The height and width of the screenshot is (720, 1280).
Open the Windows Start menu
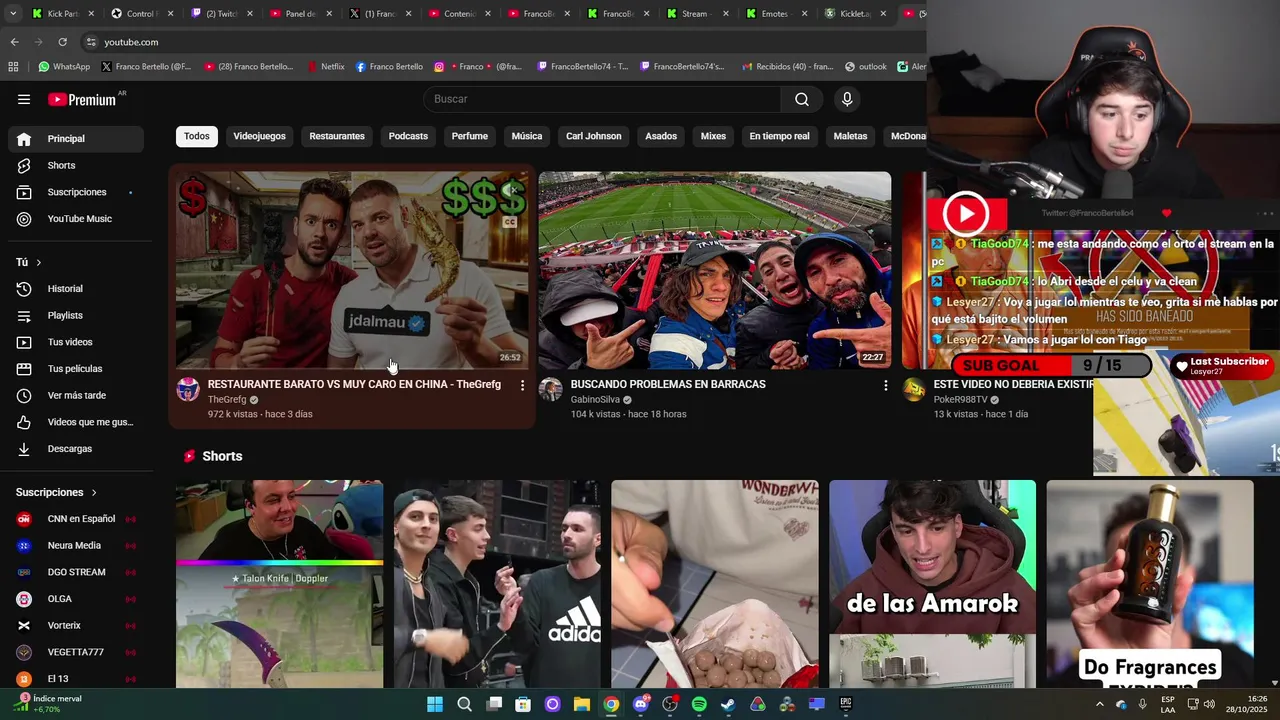point(435,704)
